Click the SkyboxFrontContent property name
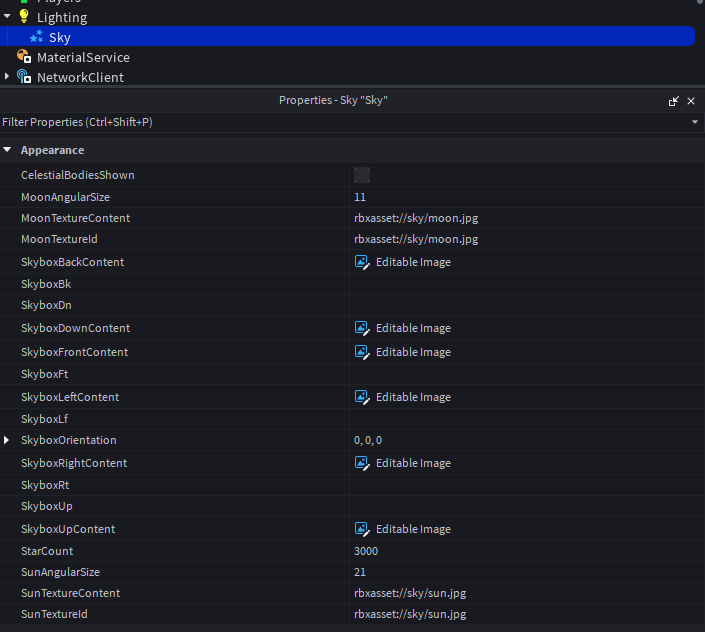Viewport: 705px width, 632px height. [75, 352]
